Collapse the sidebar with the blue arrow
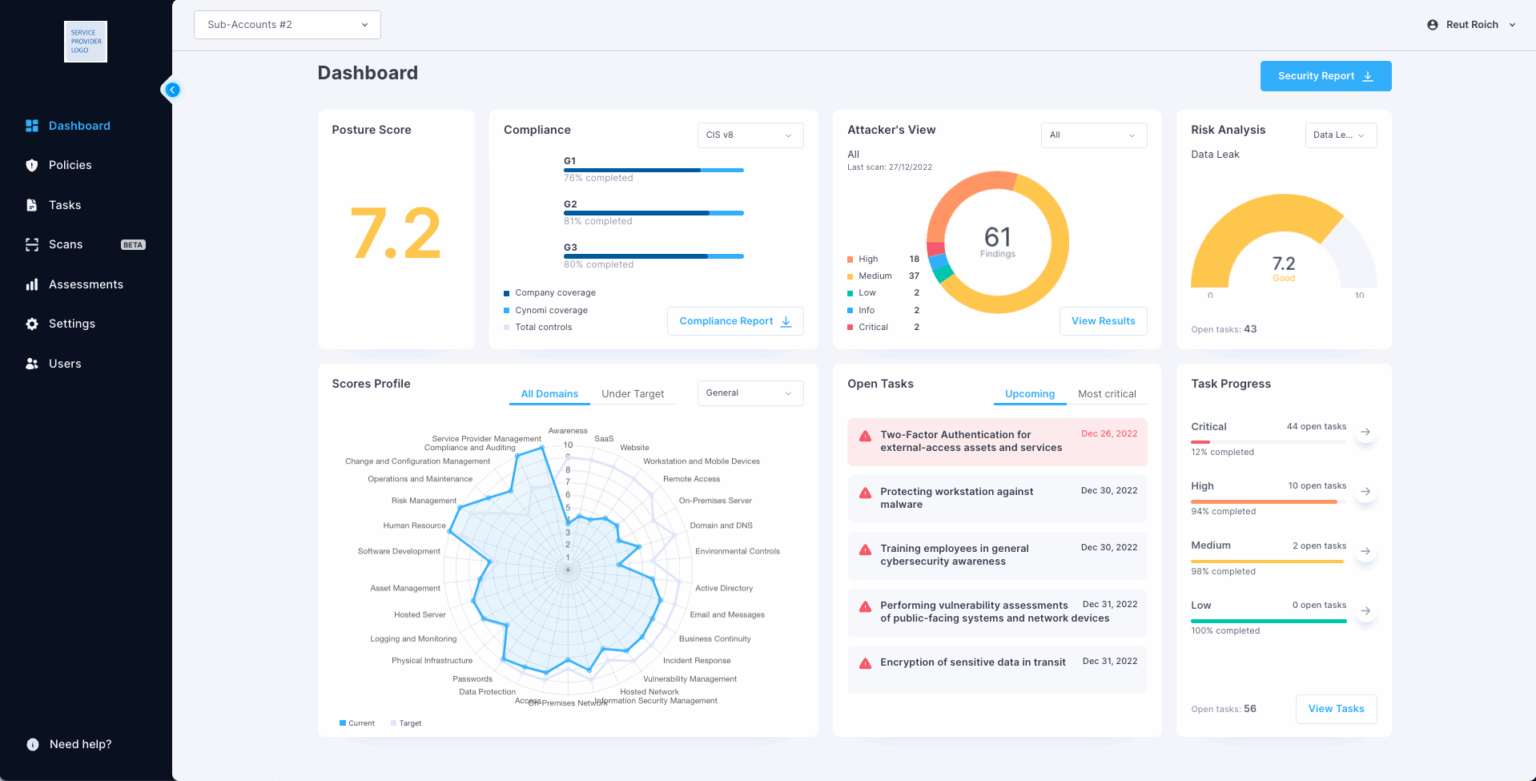This screenshot has width=1536, height=781. click(172, 90)
